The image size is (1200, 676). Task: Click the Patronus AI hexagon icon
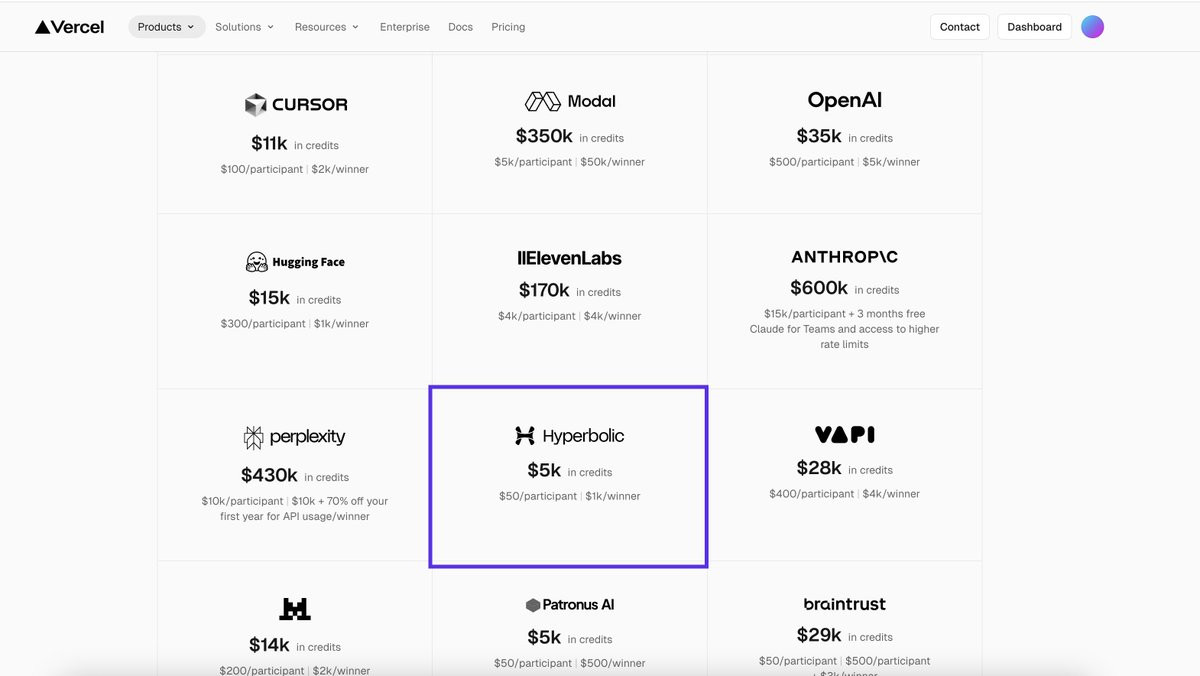coord(532,605)
